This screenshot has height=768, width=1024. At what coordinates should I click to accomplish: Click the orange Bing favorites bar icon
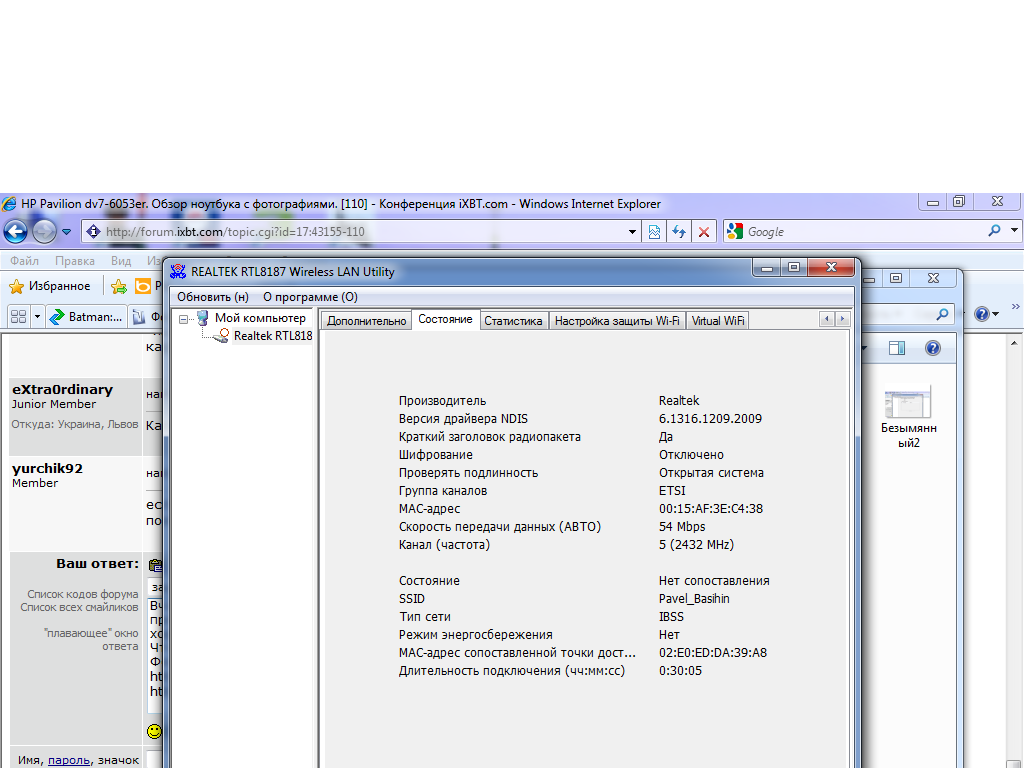tap(142, 286)
